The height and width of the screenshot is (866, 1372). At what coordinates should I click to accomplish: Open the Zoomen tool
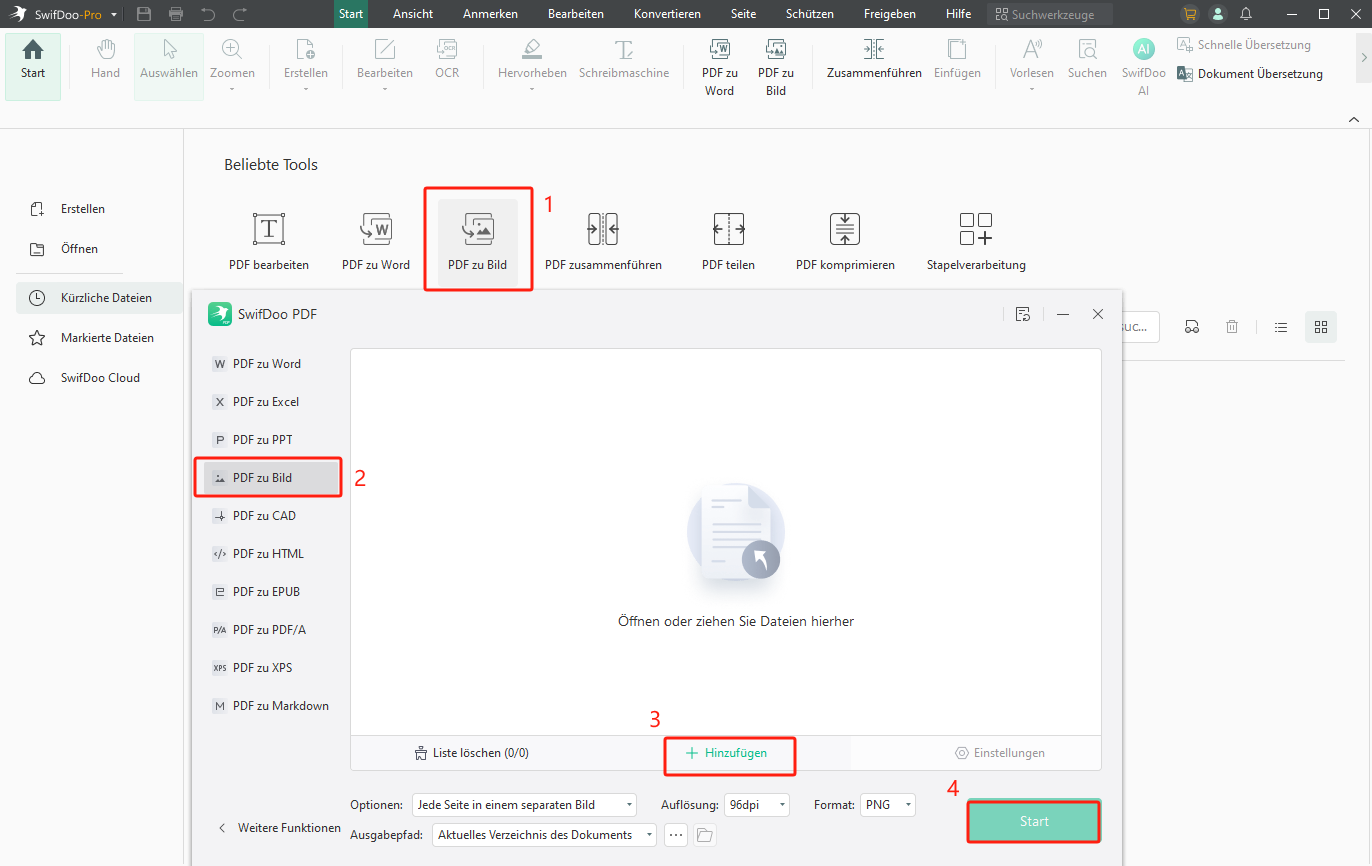(x=232, y=64)
